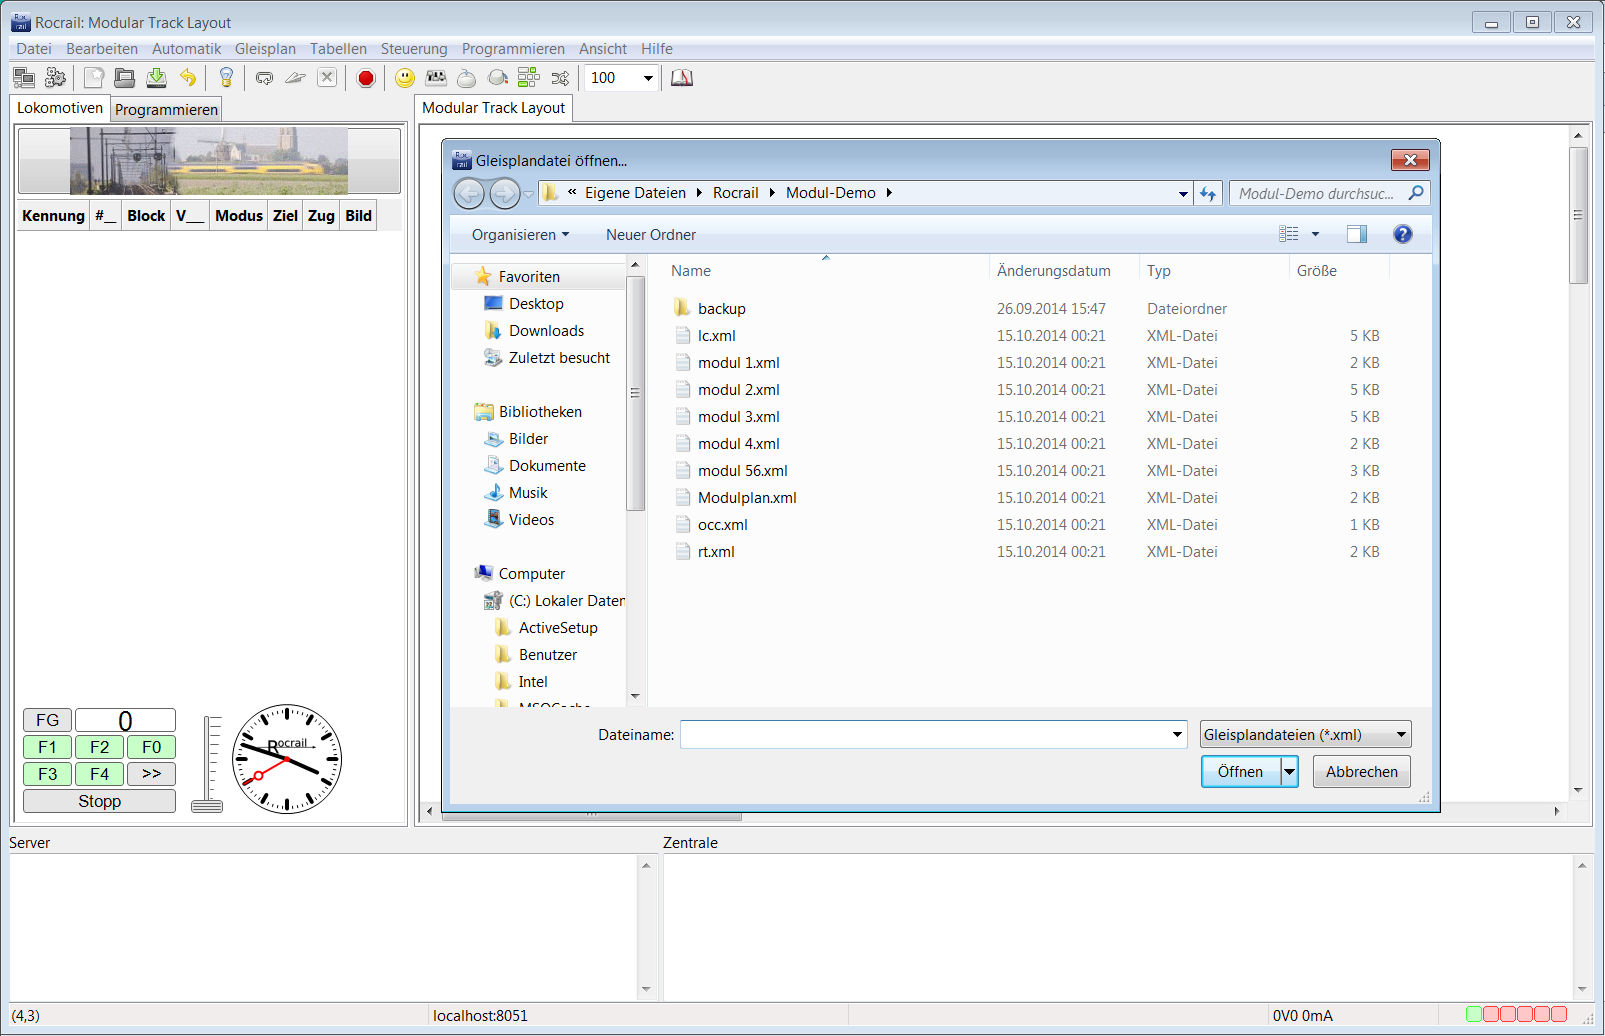The width and height of the screenshot is (1605, 1036).
Task: Click the green download arrow icon
Action: 157,78
